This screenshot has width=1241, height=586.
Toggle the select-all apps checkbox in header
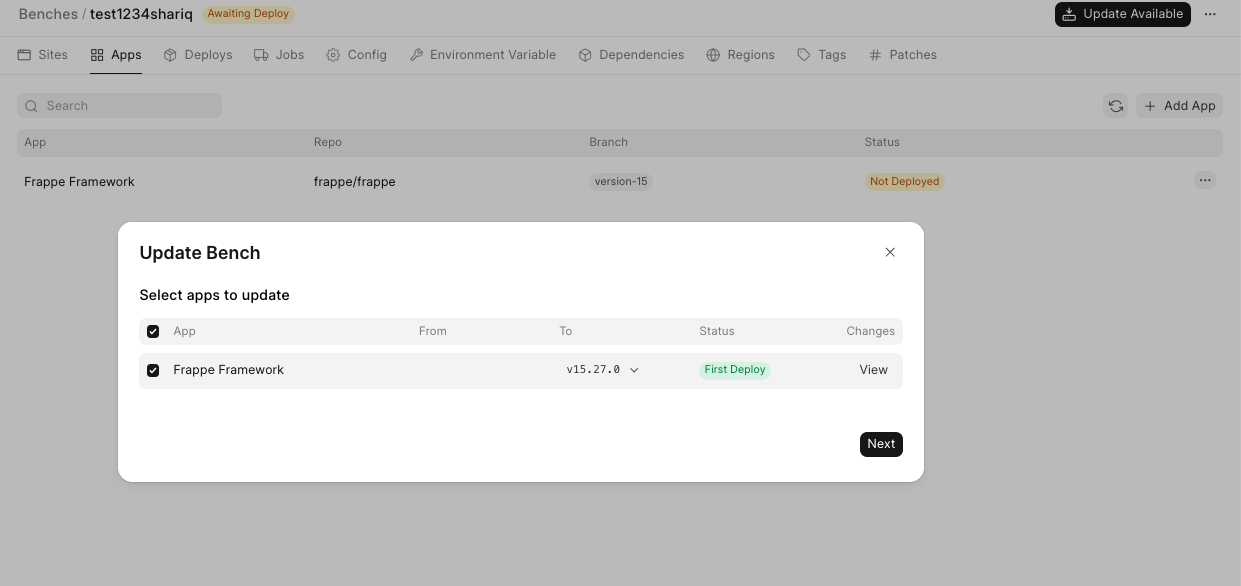point(153,331)
